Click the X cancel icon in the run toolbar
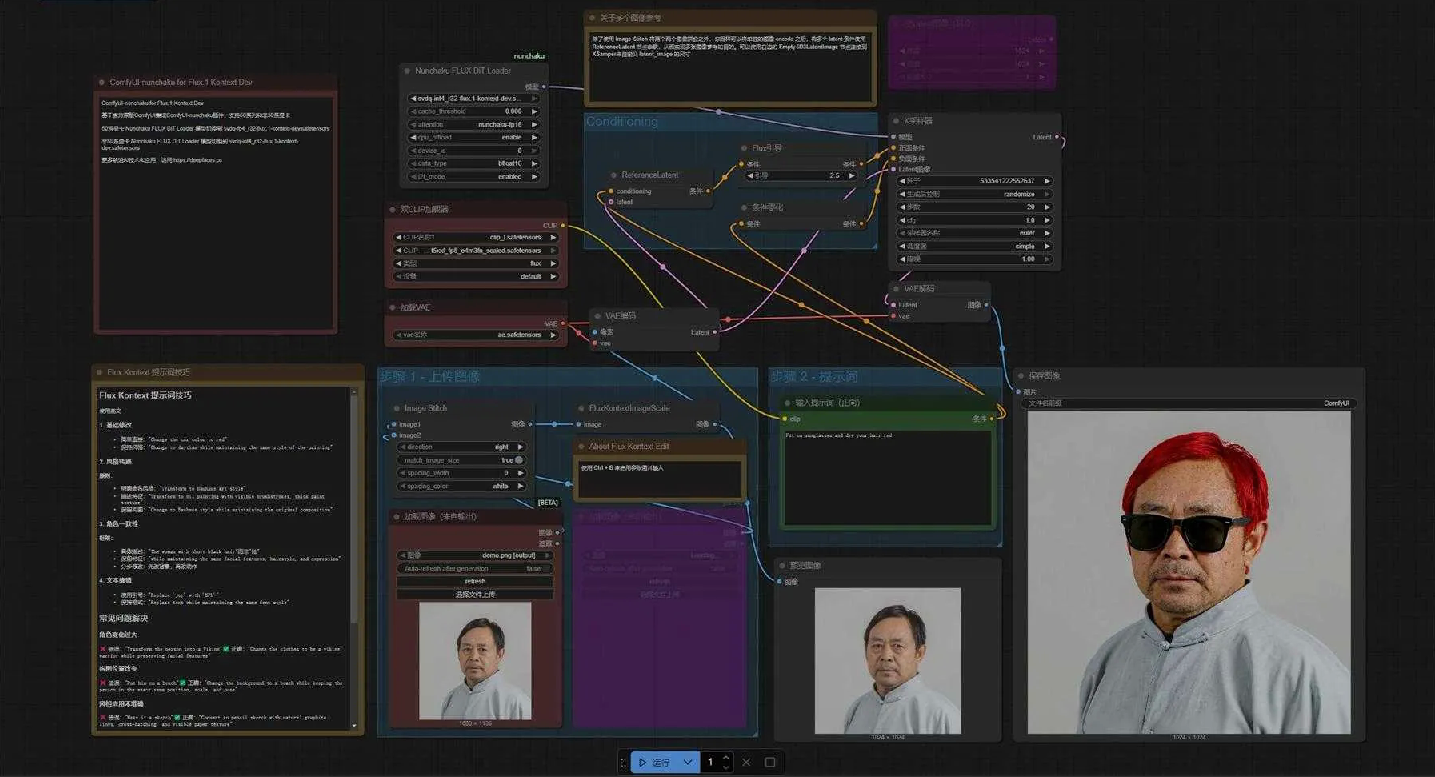Screen dimensions: 1435x777 coord(746,762)
